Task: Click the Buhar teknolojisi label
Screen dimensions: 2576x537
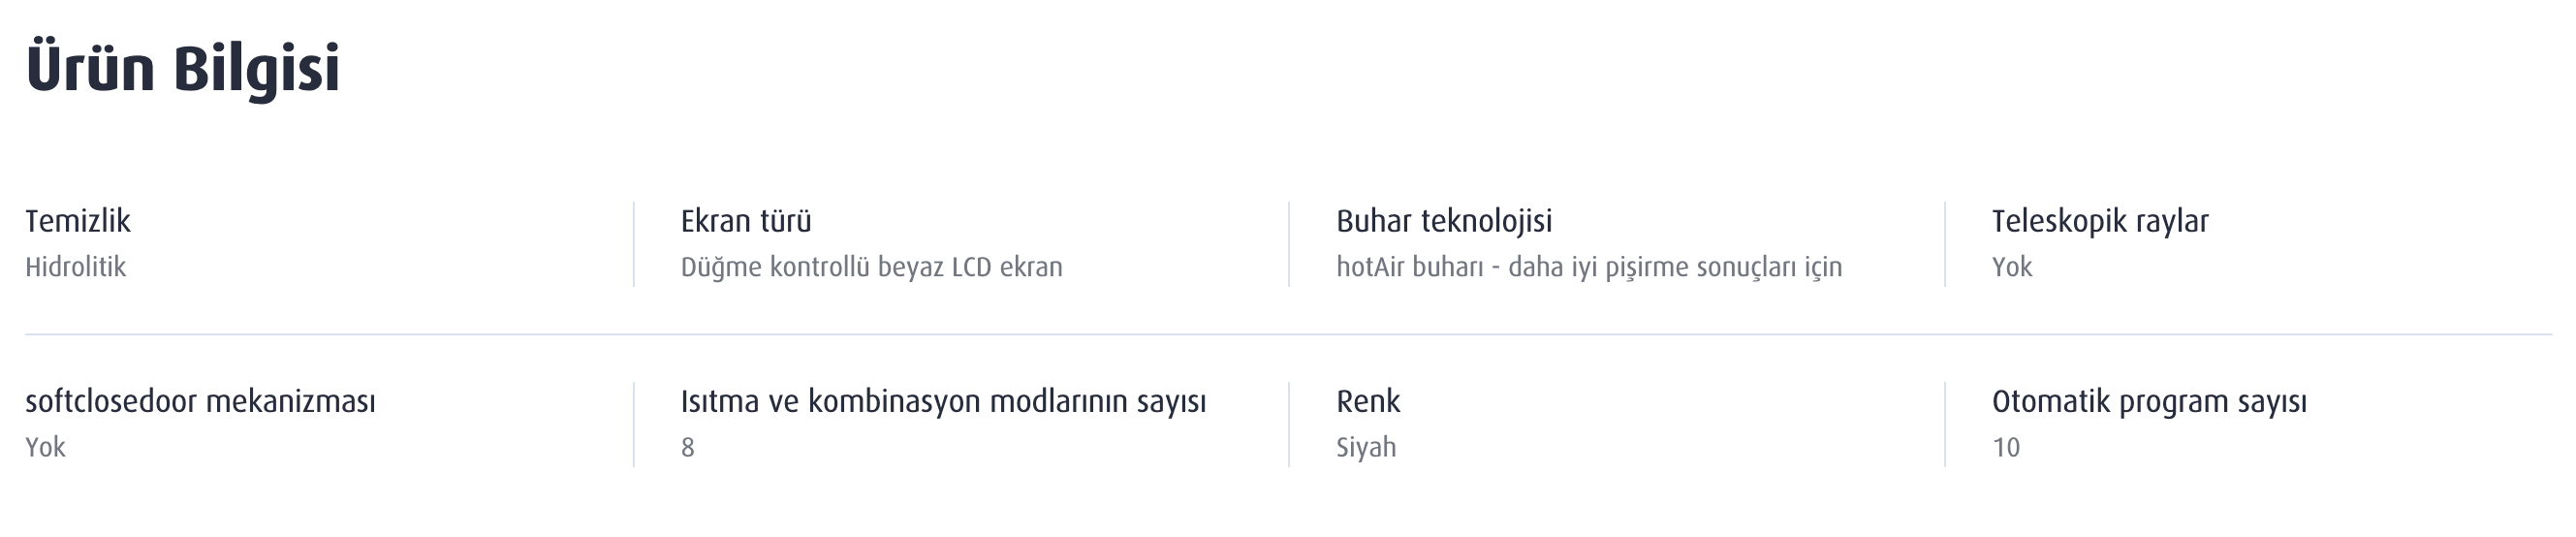Action: [x=1444, y=221]
